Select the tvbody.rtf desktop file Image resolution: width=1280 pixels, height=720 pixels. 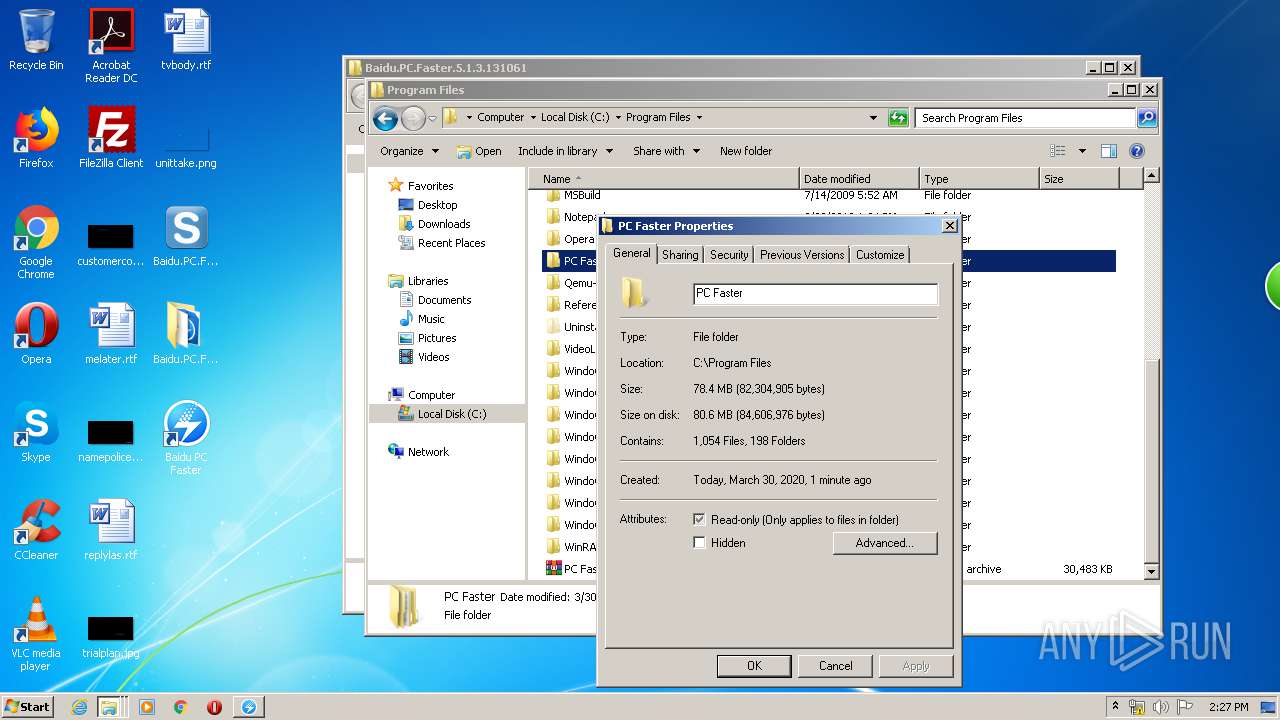(186, 40)
